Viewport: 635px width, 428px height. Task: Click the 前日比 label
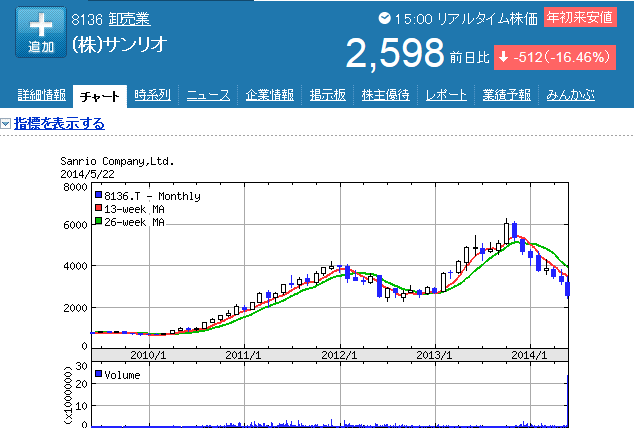[469, 58]
